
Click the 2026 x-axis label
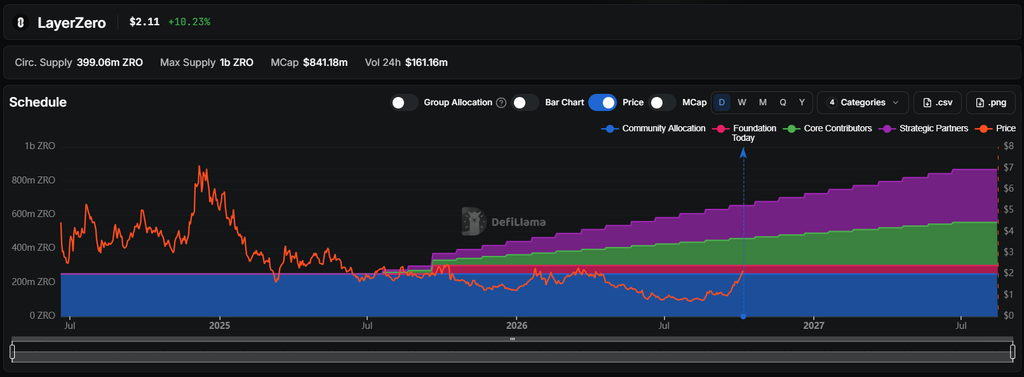(x=517, y=324)
